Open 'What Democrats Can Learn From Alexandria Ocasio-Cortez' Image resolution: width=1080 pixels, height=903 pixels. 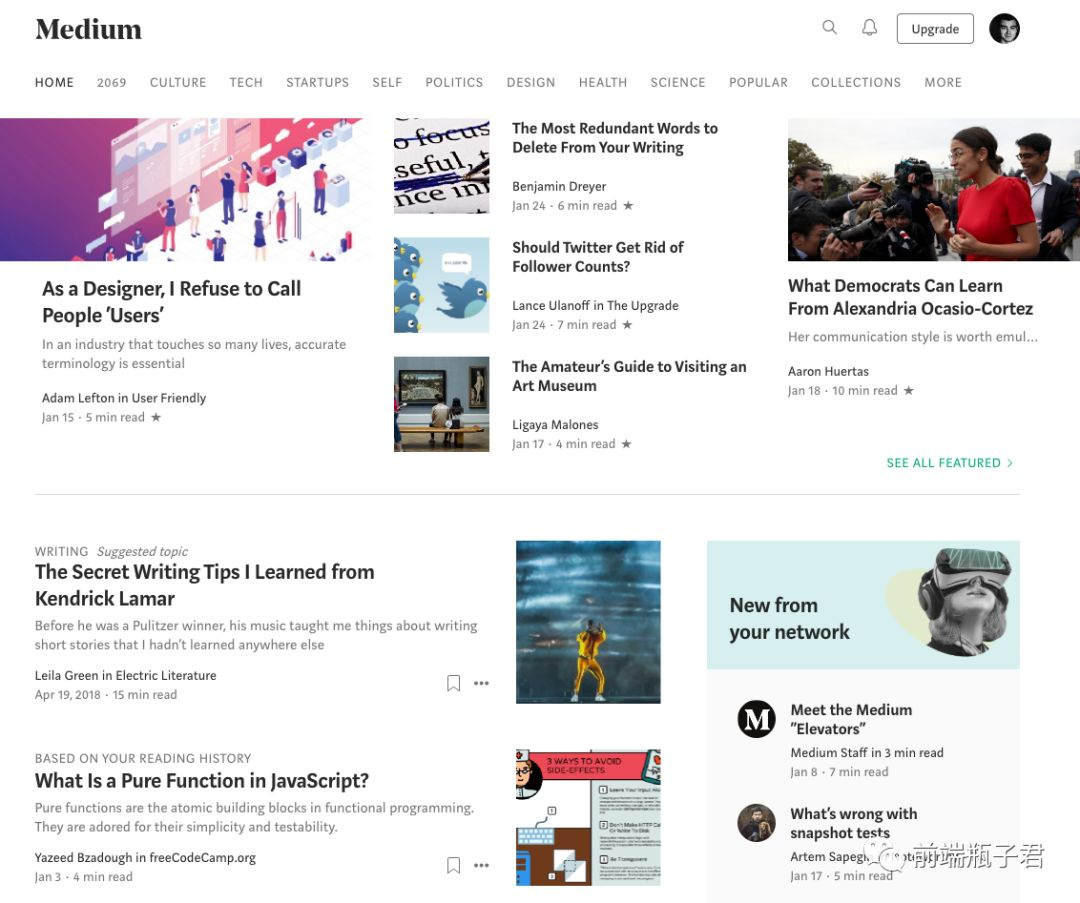click(x=910, y=297)
